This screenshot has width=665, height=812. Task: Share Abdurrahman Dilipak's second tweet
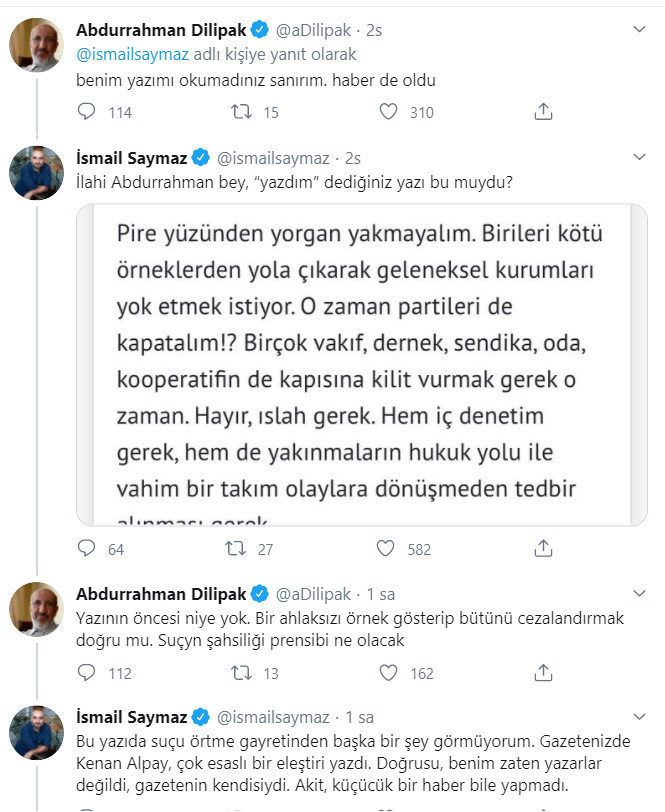(543, 674)
